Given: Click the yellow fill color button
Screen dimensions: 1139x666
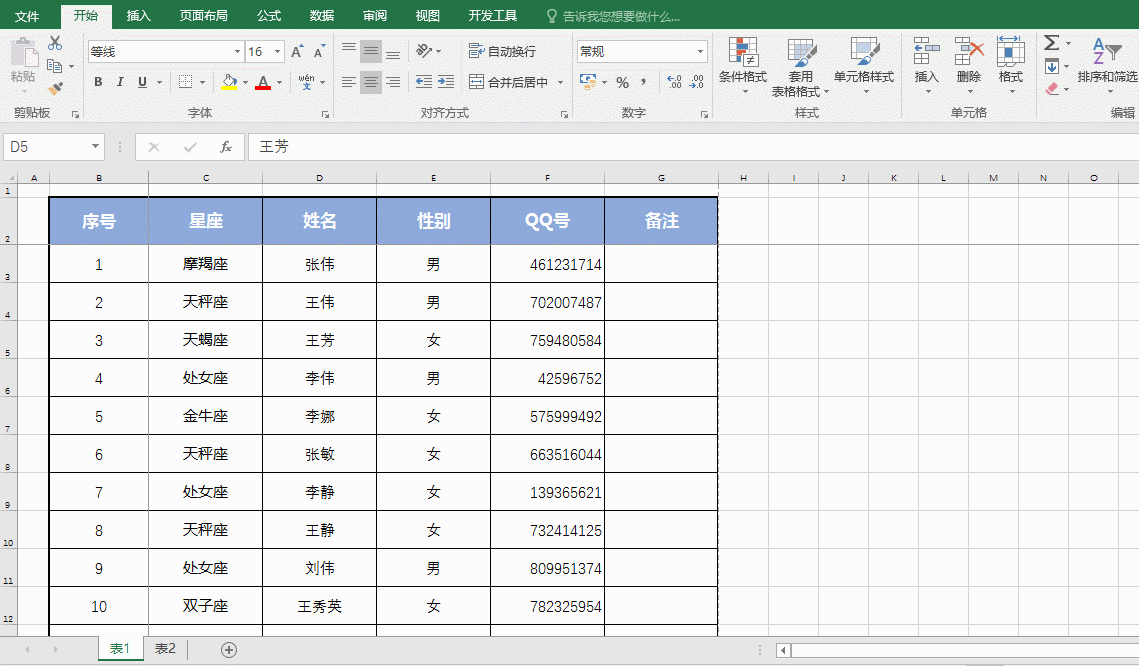Looking at the screenshot, I should [x=229, y=82].
